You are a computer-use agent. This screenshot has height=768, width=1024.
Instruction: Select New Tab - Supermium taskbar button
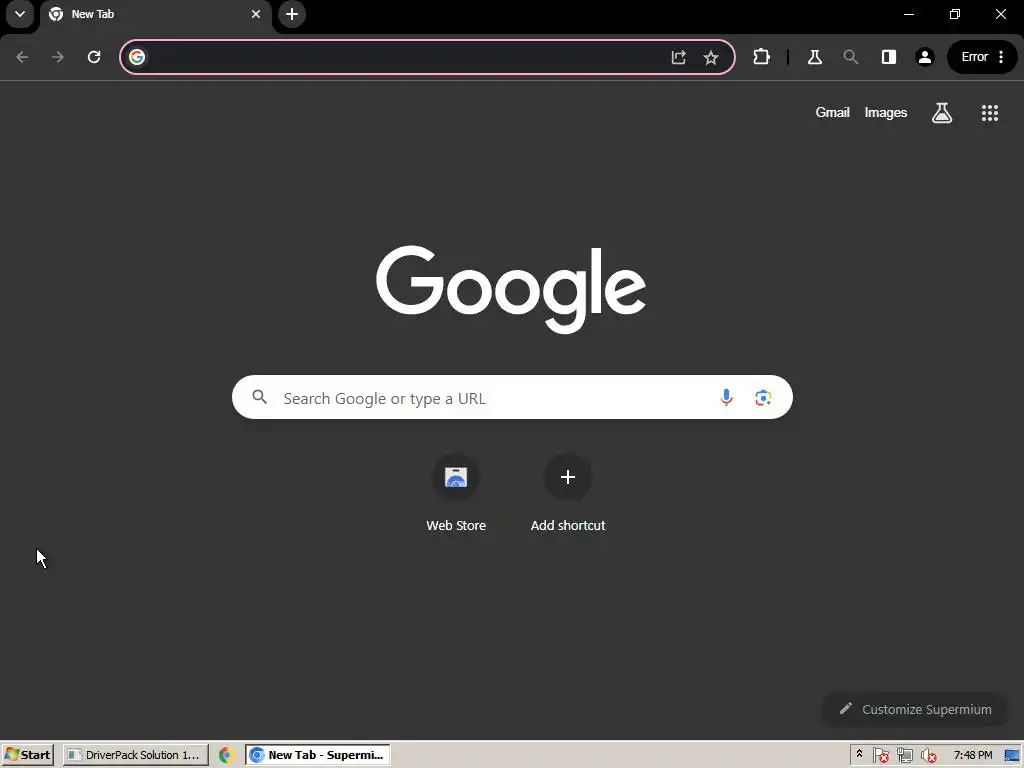318,755
